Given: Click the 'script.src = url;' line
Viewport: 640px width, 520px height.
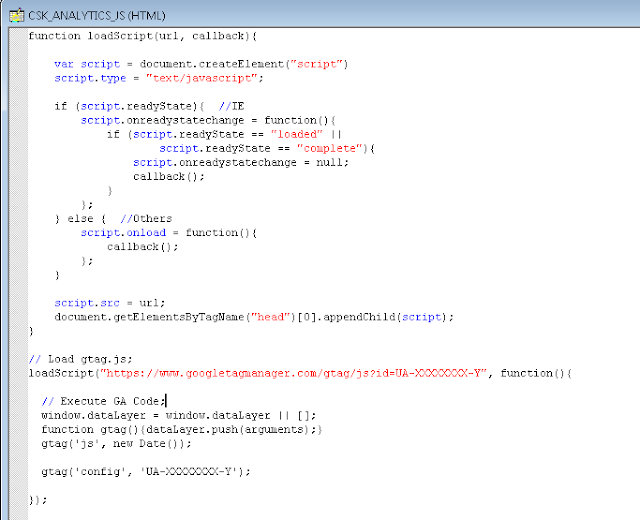Looking at the screenshot, I should pyautogui.click(x=110, y=303).
